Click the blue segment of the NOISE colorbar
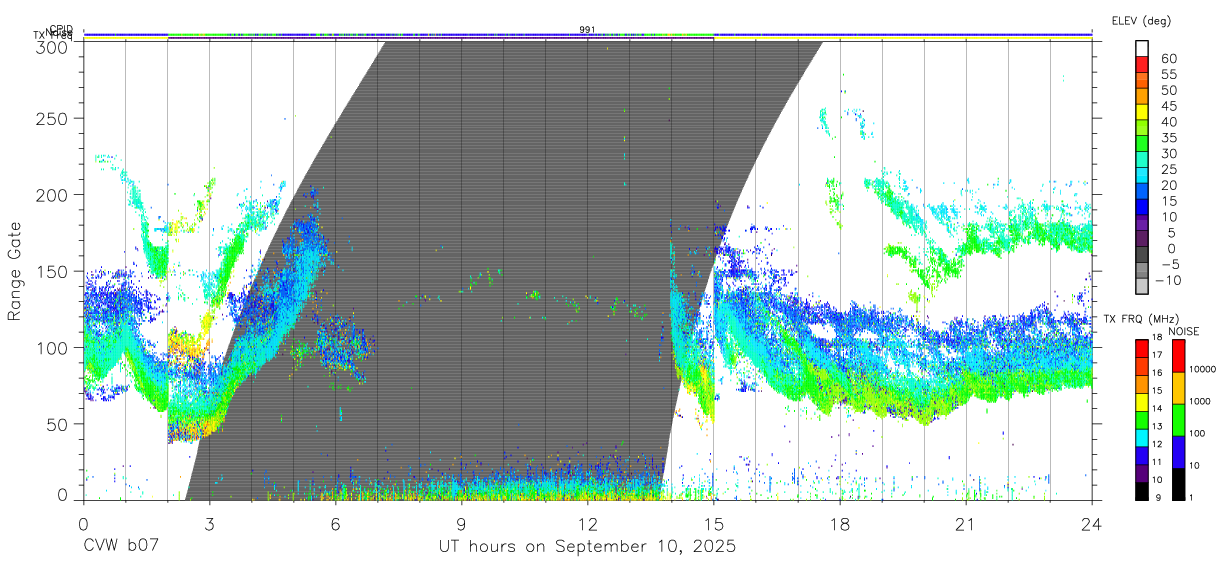Image resolution: width=1228 pixels, height=567 pixels. (1178, 452)
